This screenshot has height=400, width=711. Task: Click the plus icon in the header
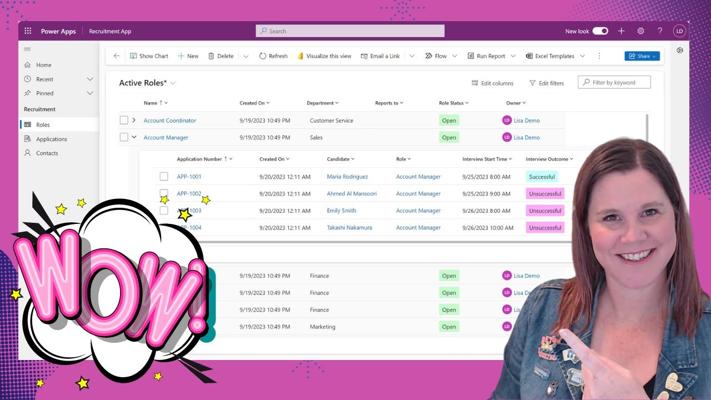point(621,31)
